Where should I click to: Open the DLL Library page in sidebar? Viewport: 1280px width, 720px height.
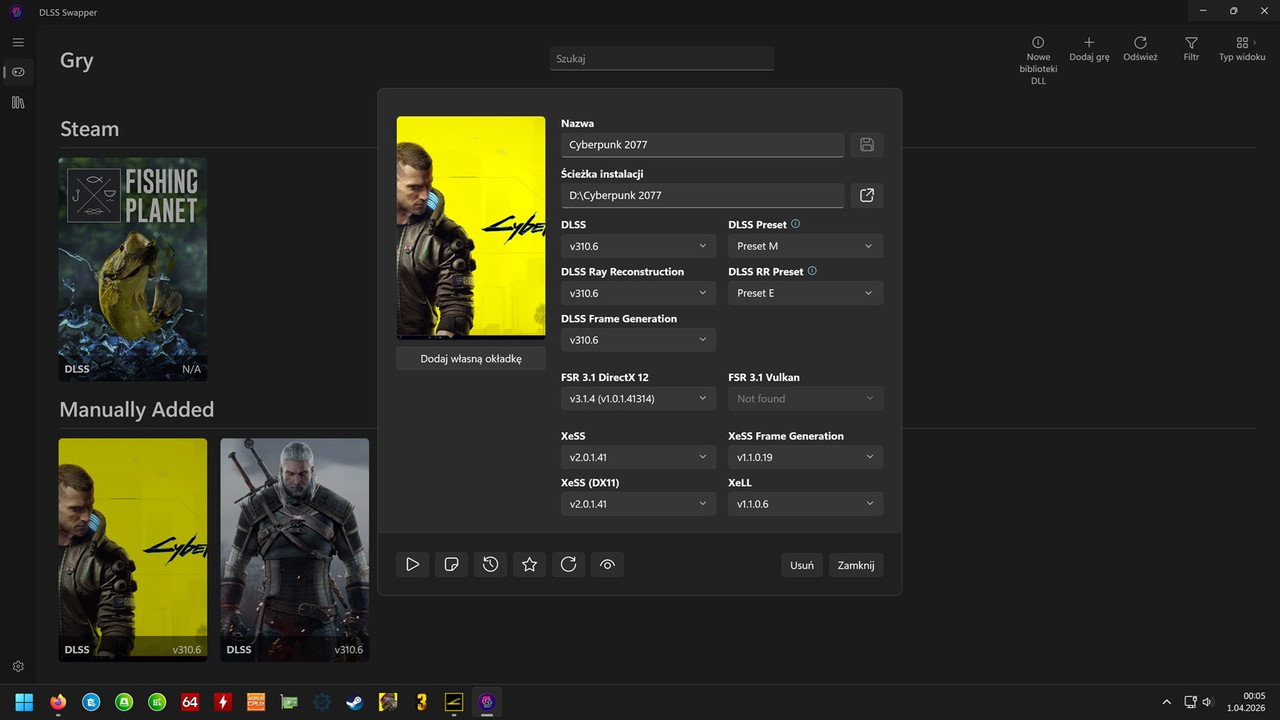pyautogui.click(x=18, y=102)
